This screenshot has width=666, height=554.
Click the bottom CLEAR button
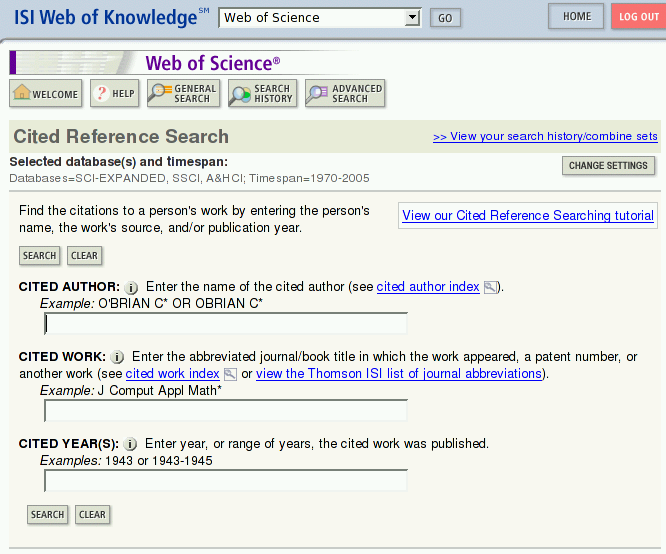(x=92, y=515)
